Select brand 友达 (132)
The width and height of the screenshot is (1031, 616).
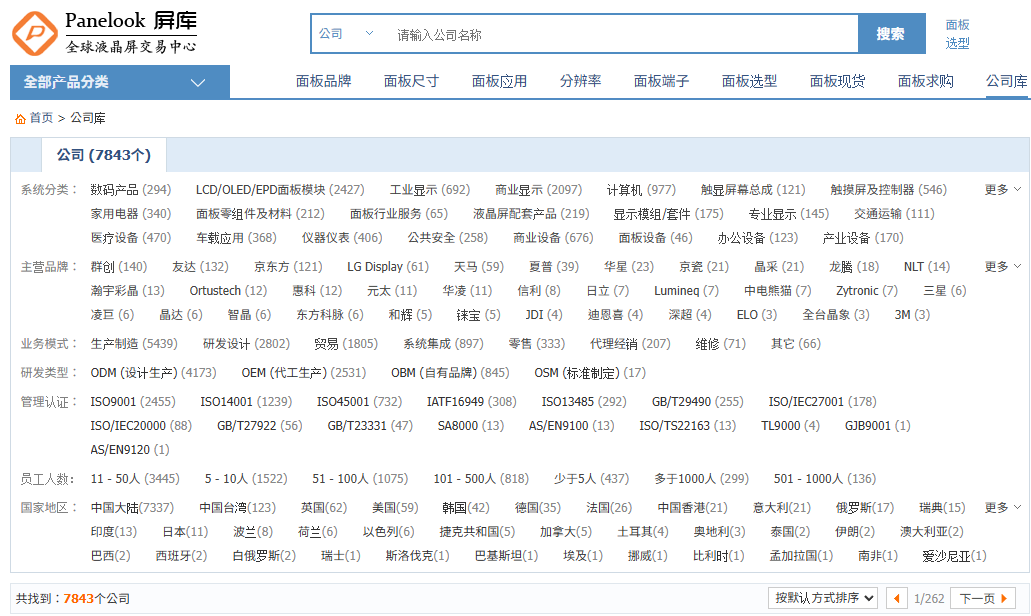tap(201, 267)
